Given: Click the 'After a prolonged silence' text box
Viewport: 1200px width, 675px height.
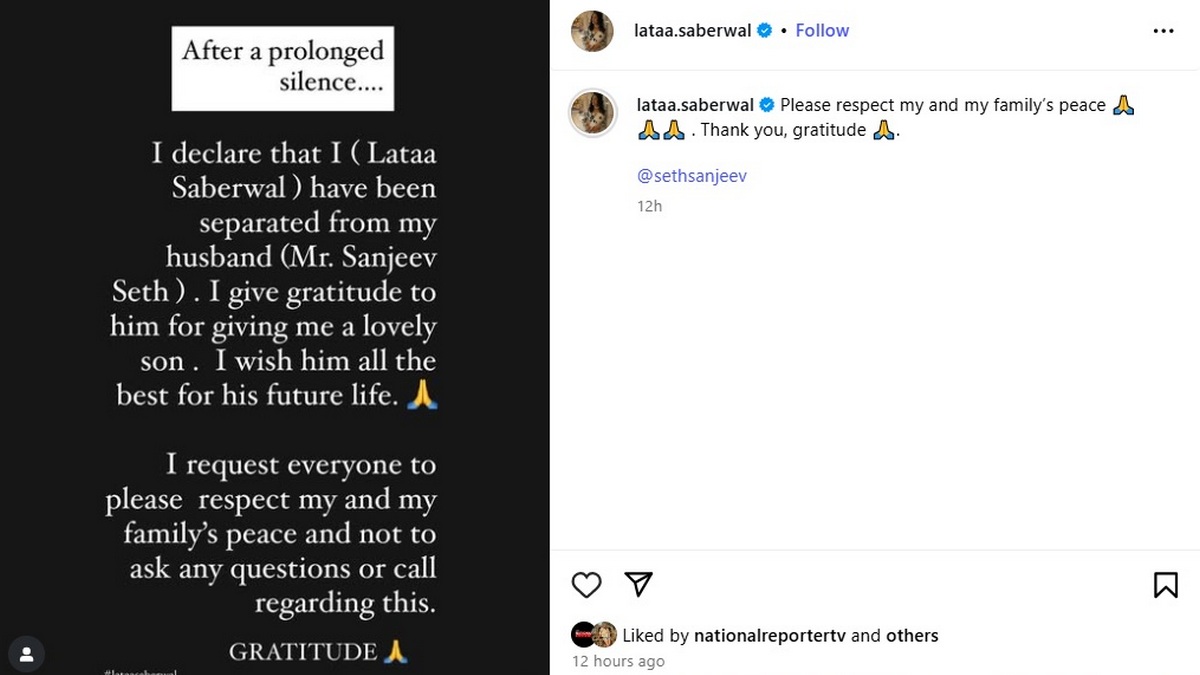Looking at the screenshot, I should pyautogui.click(x=283, y=66).
